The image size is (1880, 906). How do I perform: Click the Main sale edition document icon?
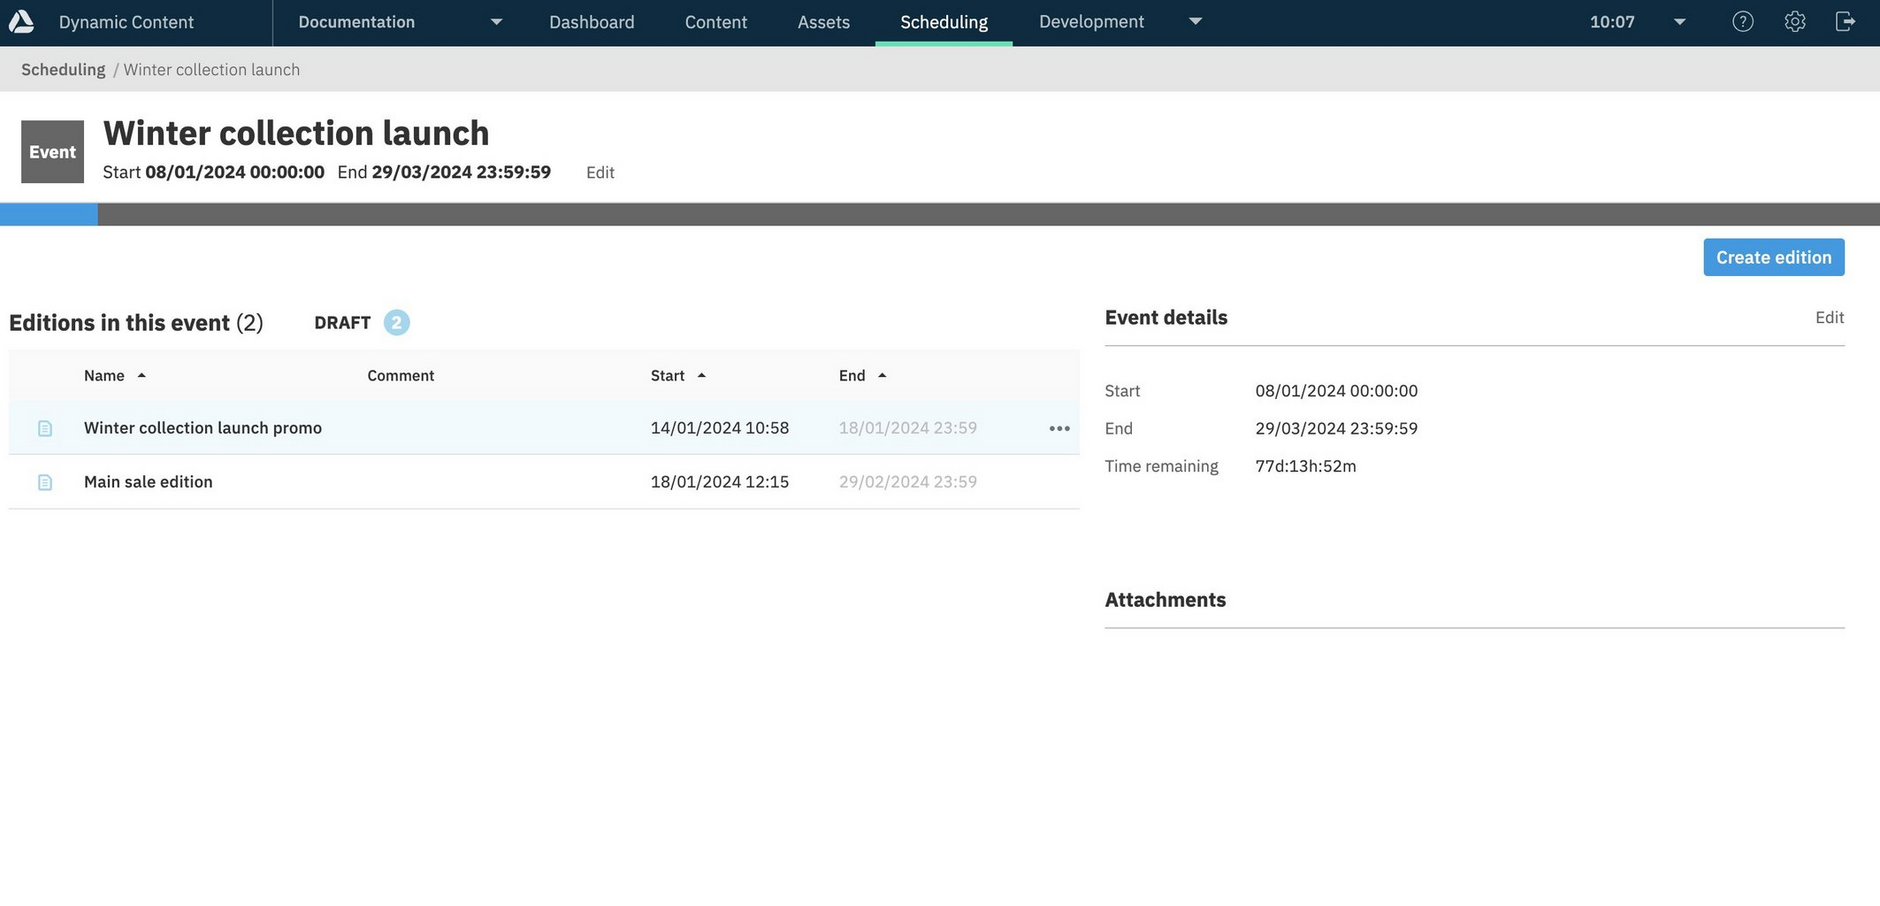(45, 482)
